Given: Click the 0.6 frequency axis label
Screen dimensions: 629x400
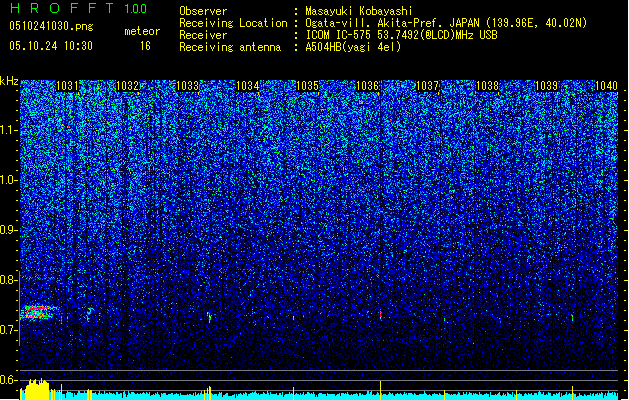Looking at the screenshot, I should [8, 380].
